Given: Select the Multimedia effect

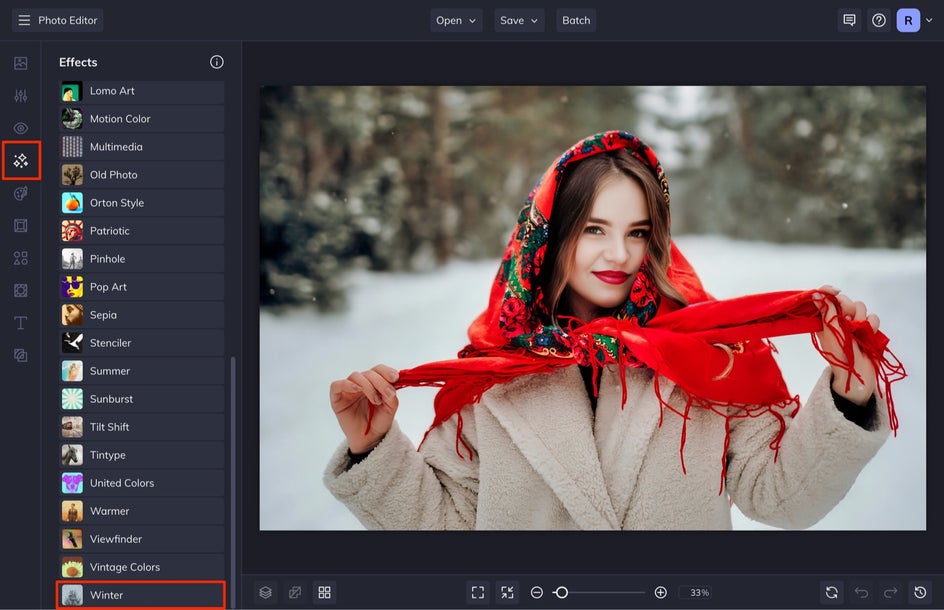Looking at the screenshot, I should click(142, 147).
